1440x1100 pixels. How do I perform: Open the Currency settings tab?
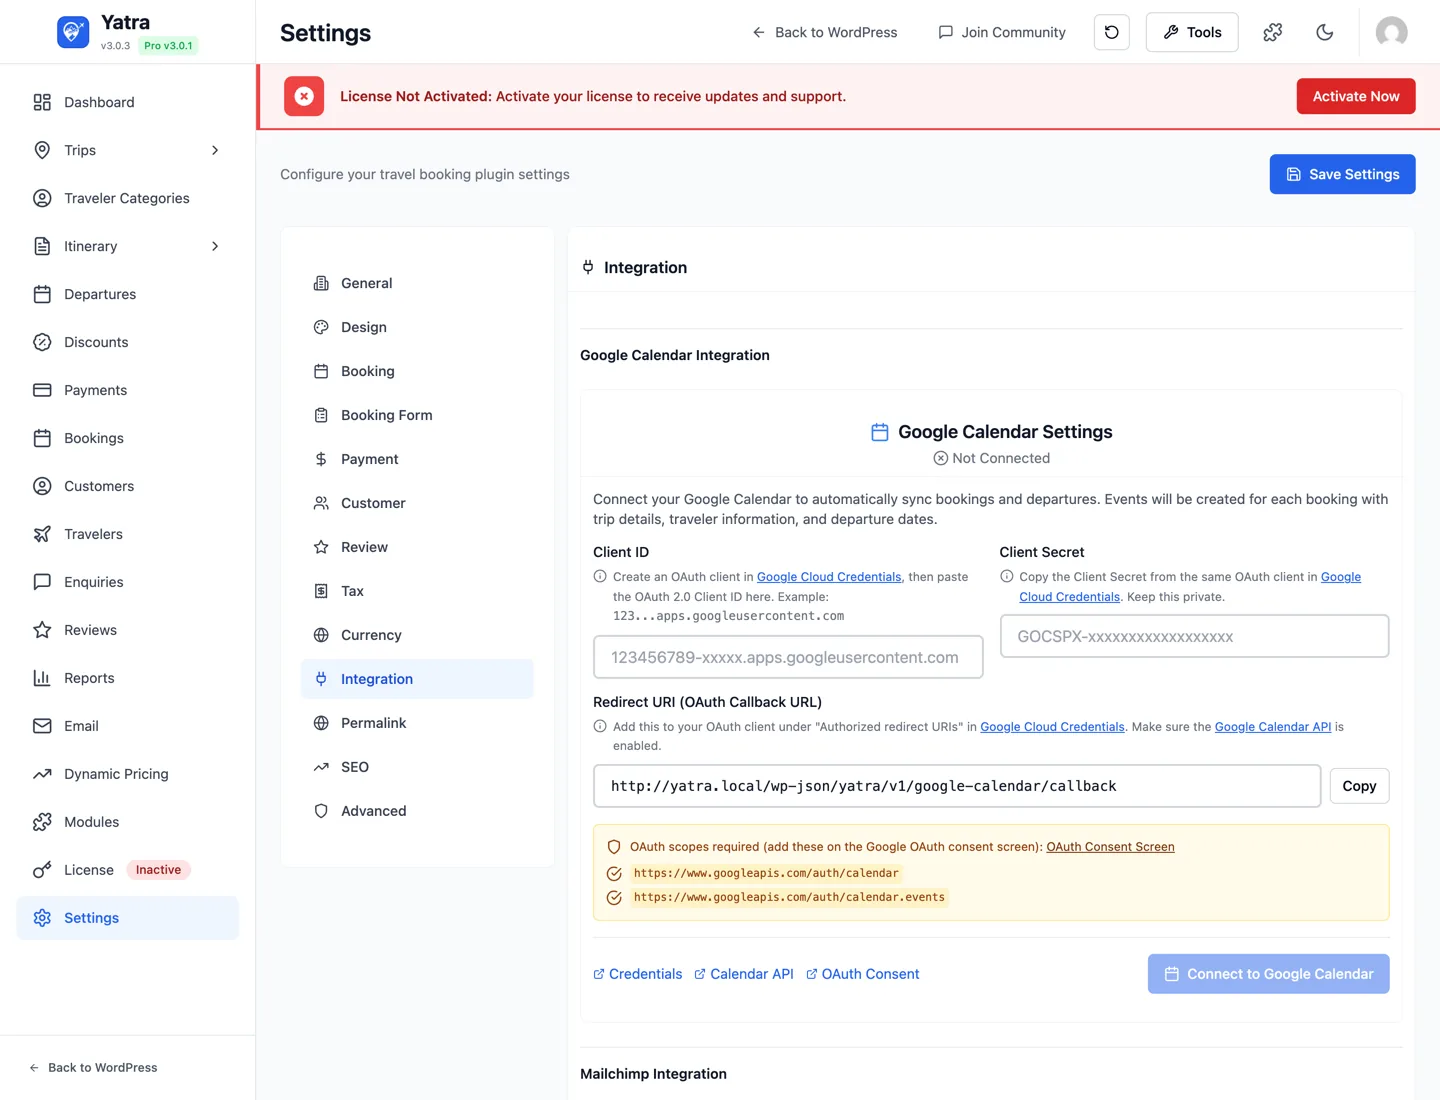pos(417,635)
